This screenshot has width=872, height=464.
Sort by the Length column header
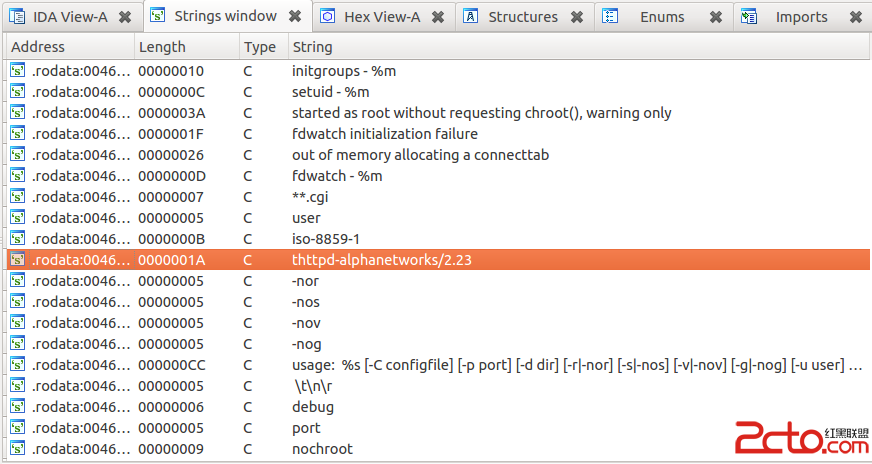[x=186, y=47]
